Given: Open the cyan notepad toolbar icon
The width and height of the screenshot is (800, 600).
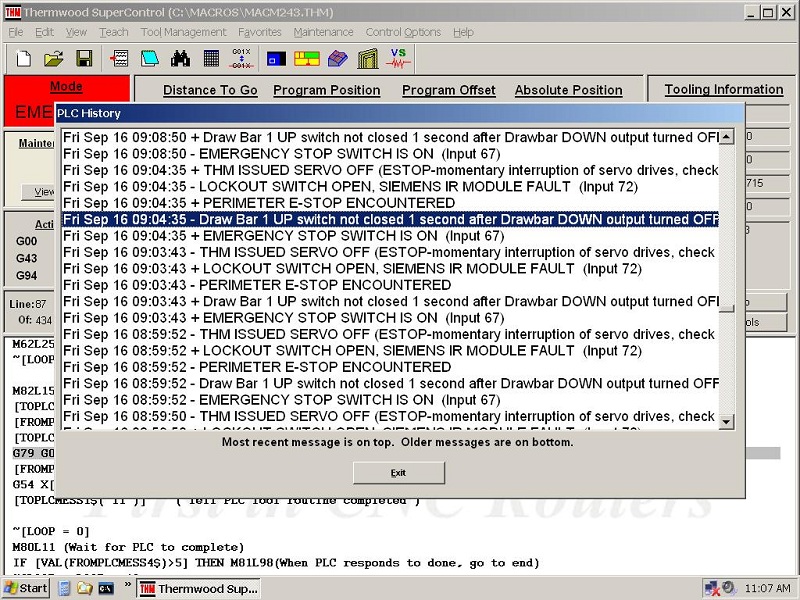Looking at the screenshot, I should click(150, 59).
